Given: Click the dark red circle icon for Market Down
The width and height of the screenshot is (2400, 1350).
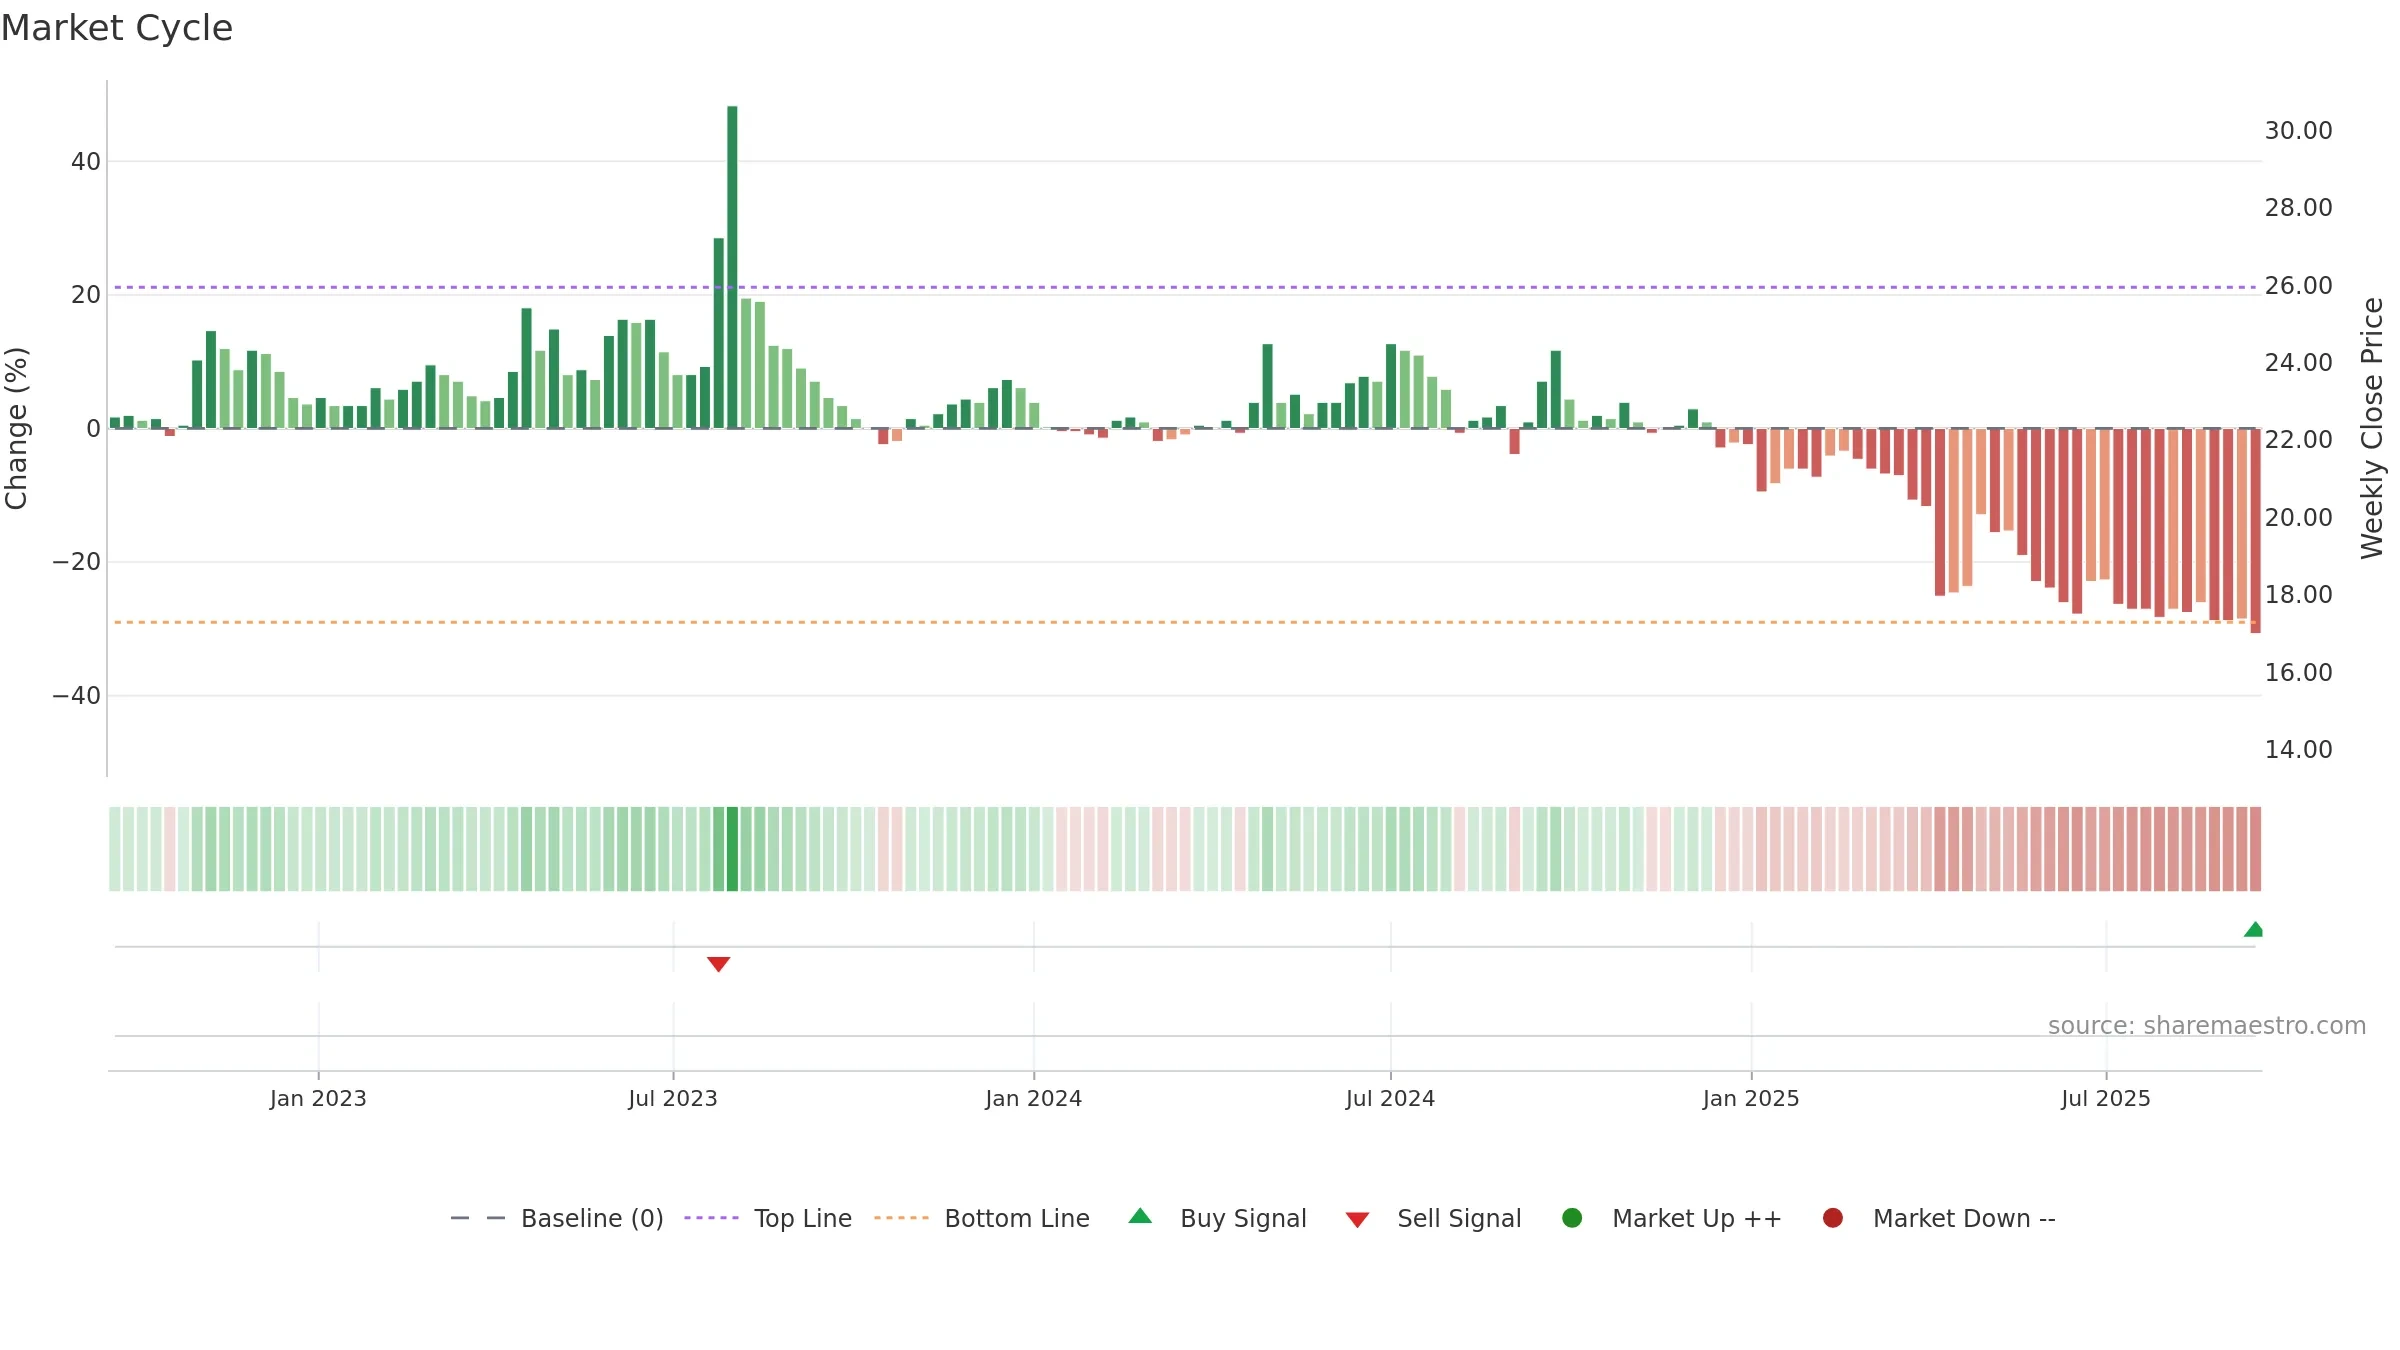Looking at the screenshot, I should pos(1833,1218).
